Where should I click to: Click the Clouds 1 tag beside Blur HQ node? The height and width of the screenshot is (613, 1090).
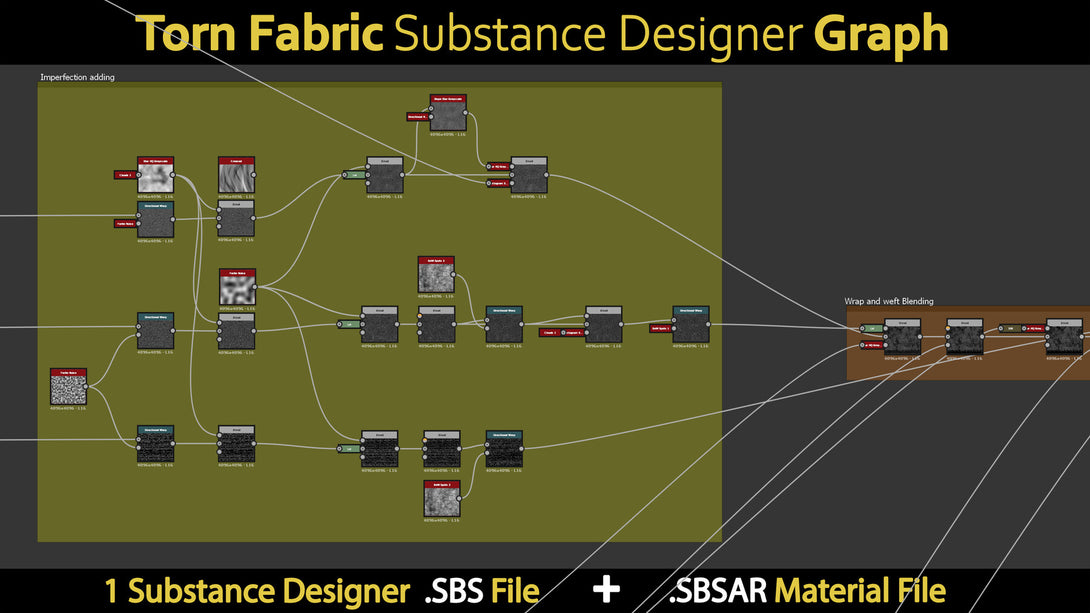point(124,174)
